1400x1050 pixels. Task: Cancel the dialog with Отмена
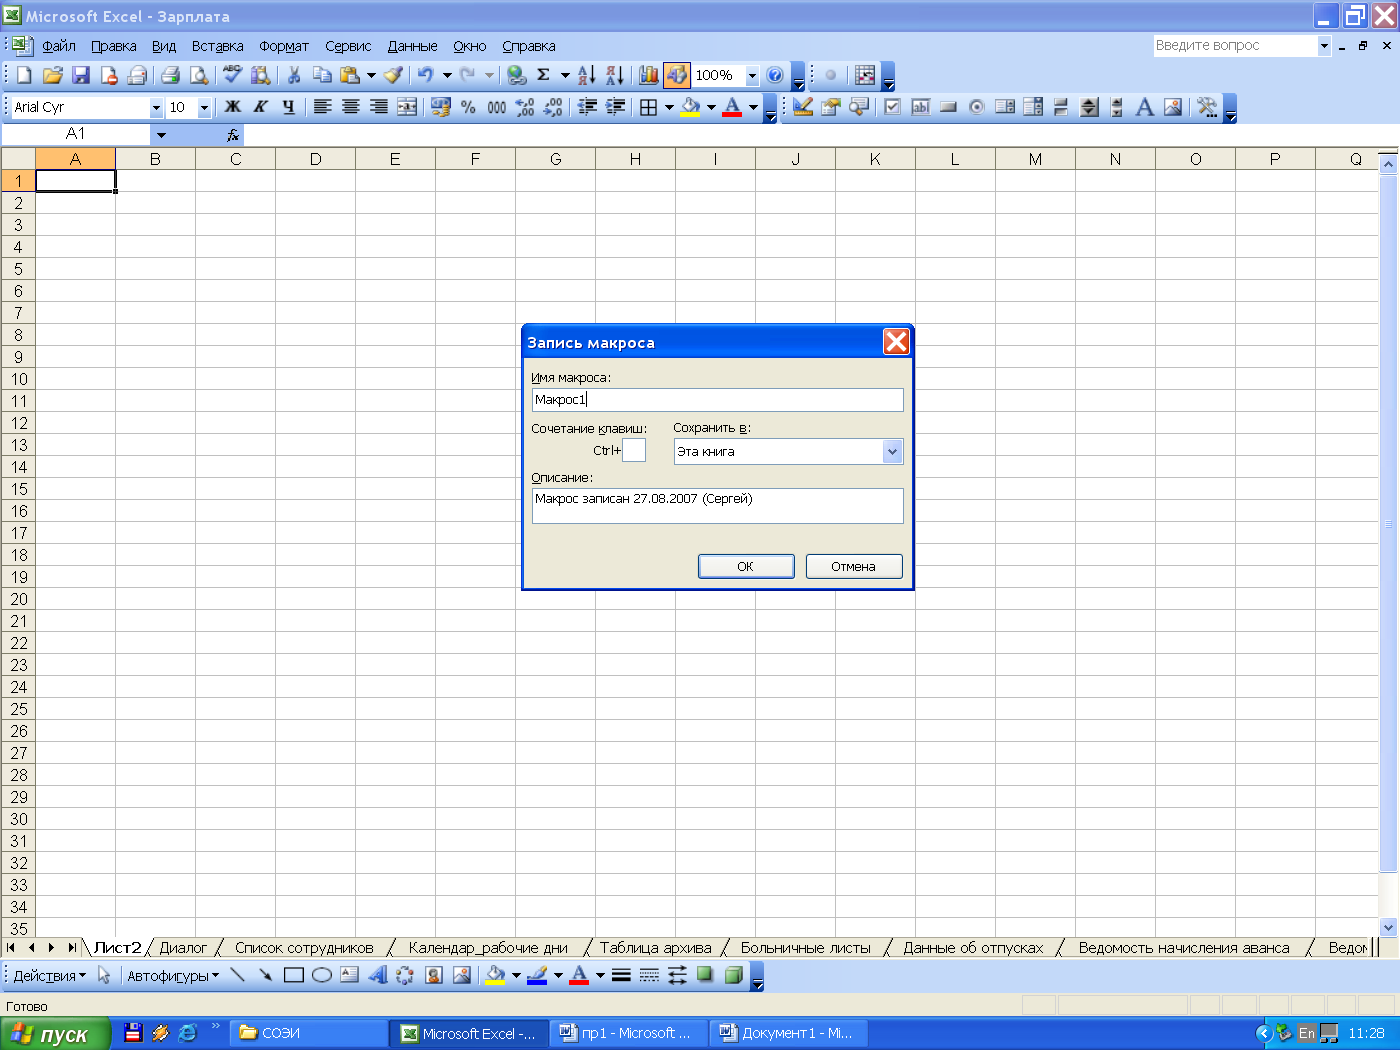tap(854, 566)
